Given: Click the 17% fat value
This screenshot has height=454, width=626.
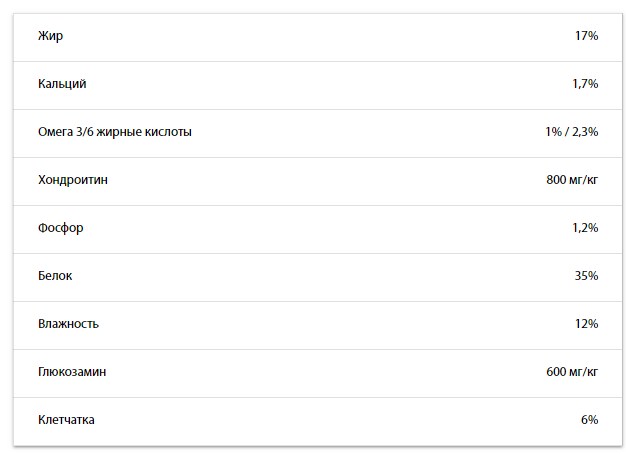Looking at the screenshot, I should click(586, 36).
